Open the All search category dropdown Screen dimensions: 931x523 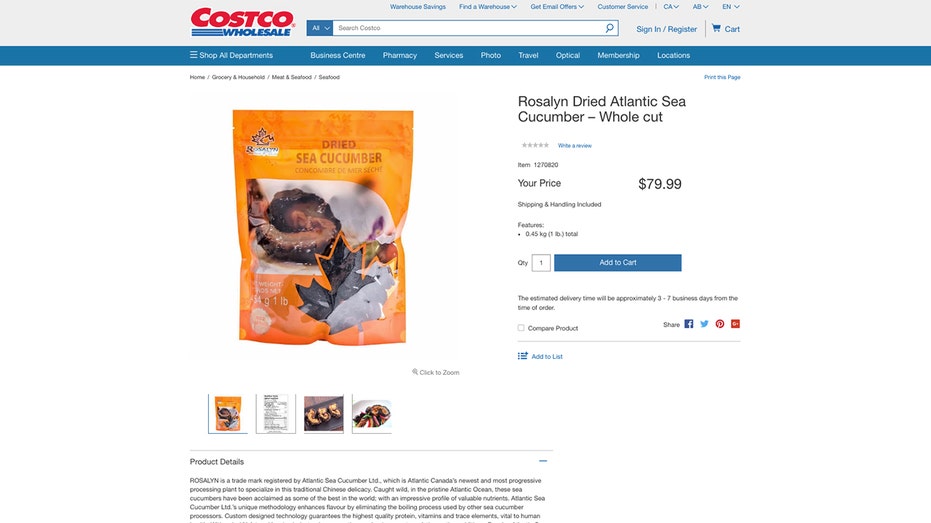click(319, 28)
